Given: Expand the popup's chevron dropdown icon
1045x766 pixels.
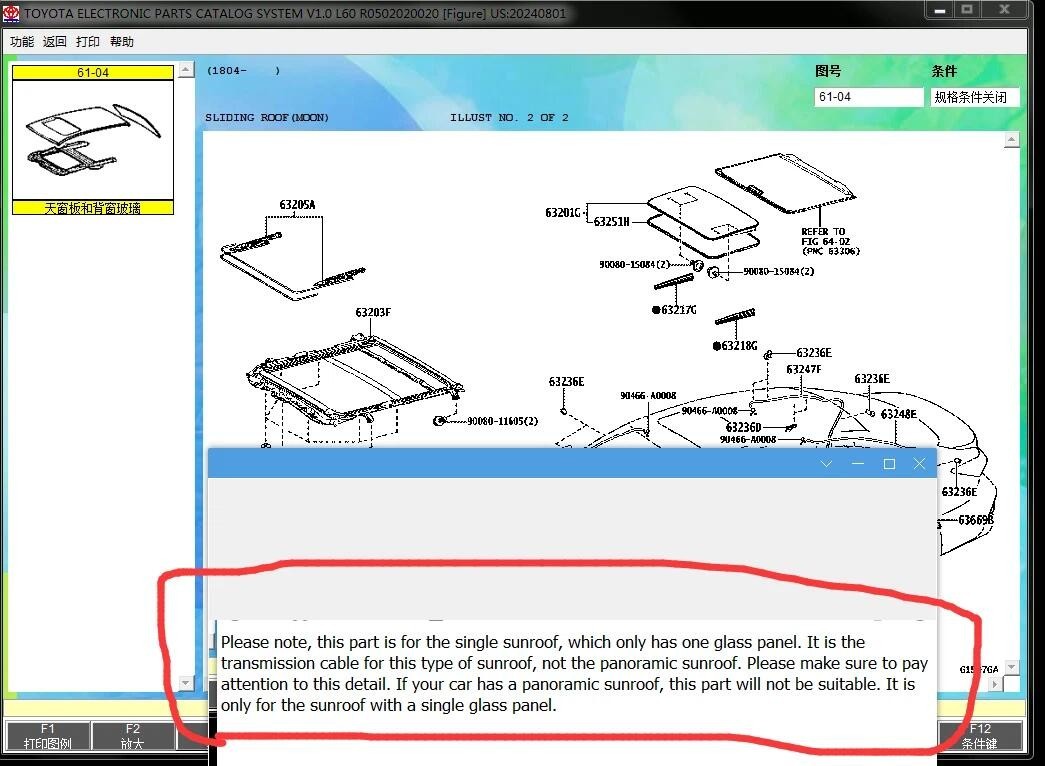Looking at the screenshot, I should click(826, 463).
